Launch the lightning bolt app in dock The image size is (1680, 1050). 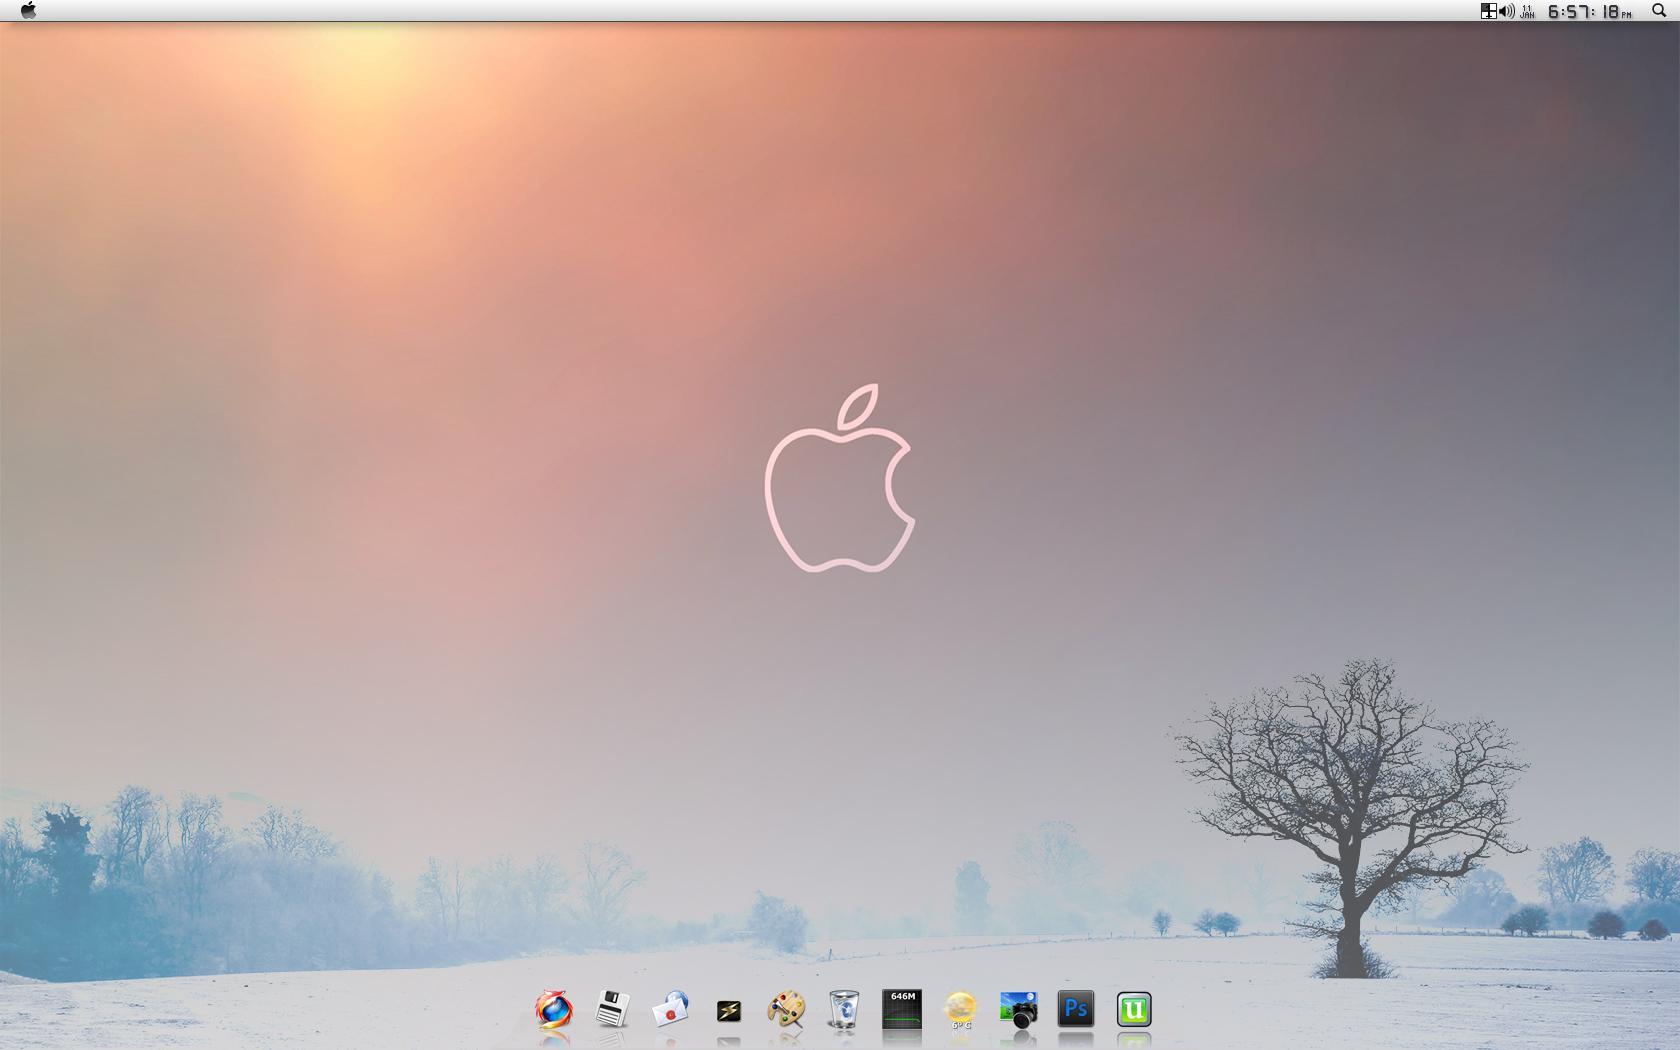[x=729, y=1012]
